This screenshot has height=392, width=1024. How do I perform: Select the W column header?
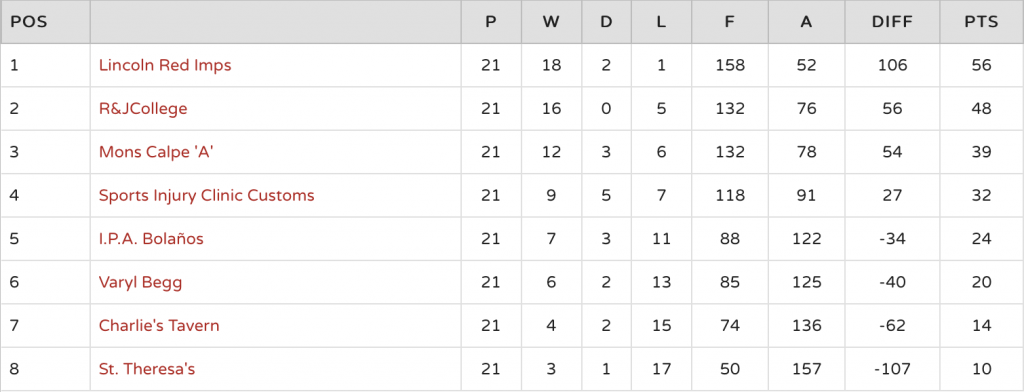[551, 22]
